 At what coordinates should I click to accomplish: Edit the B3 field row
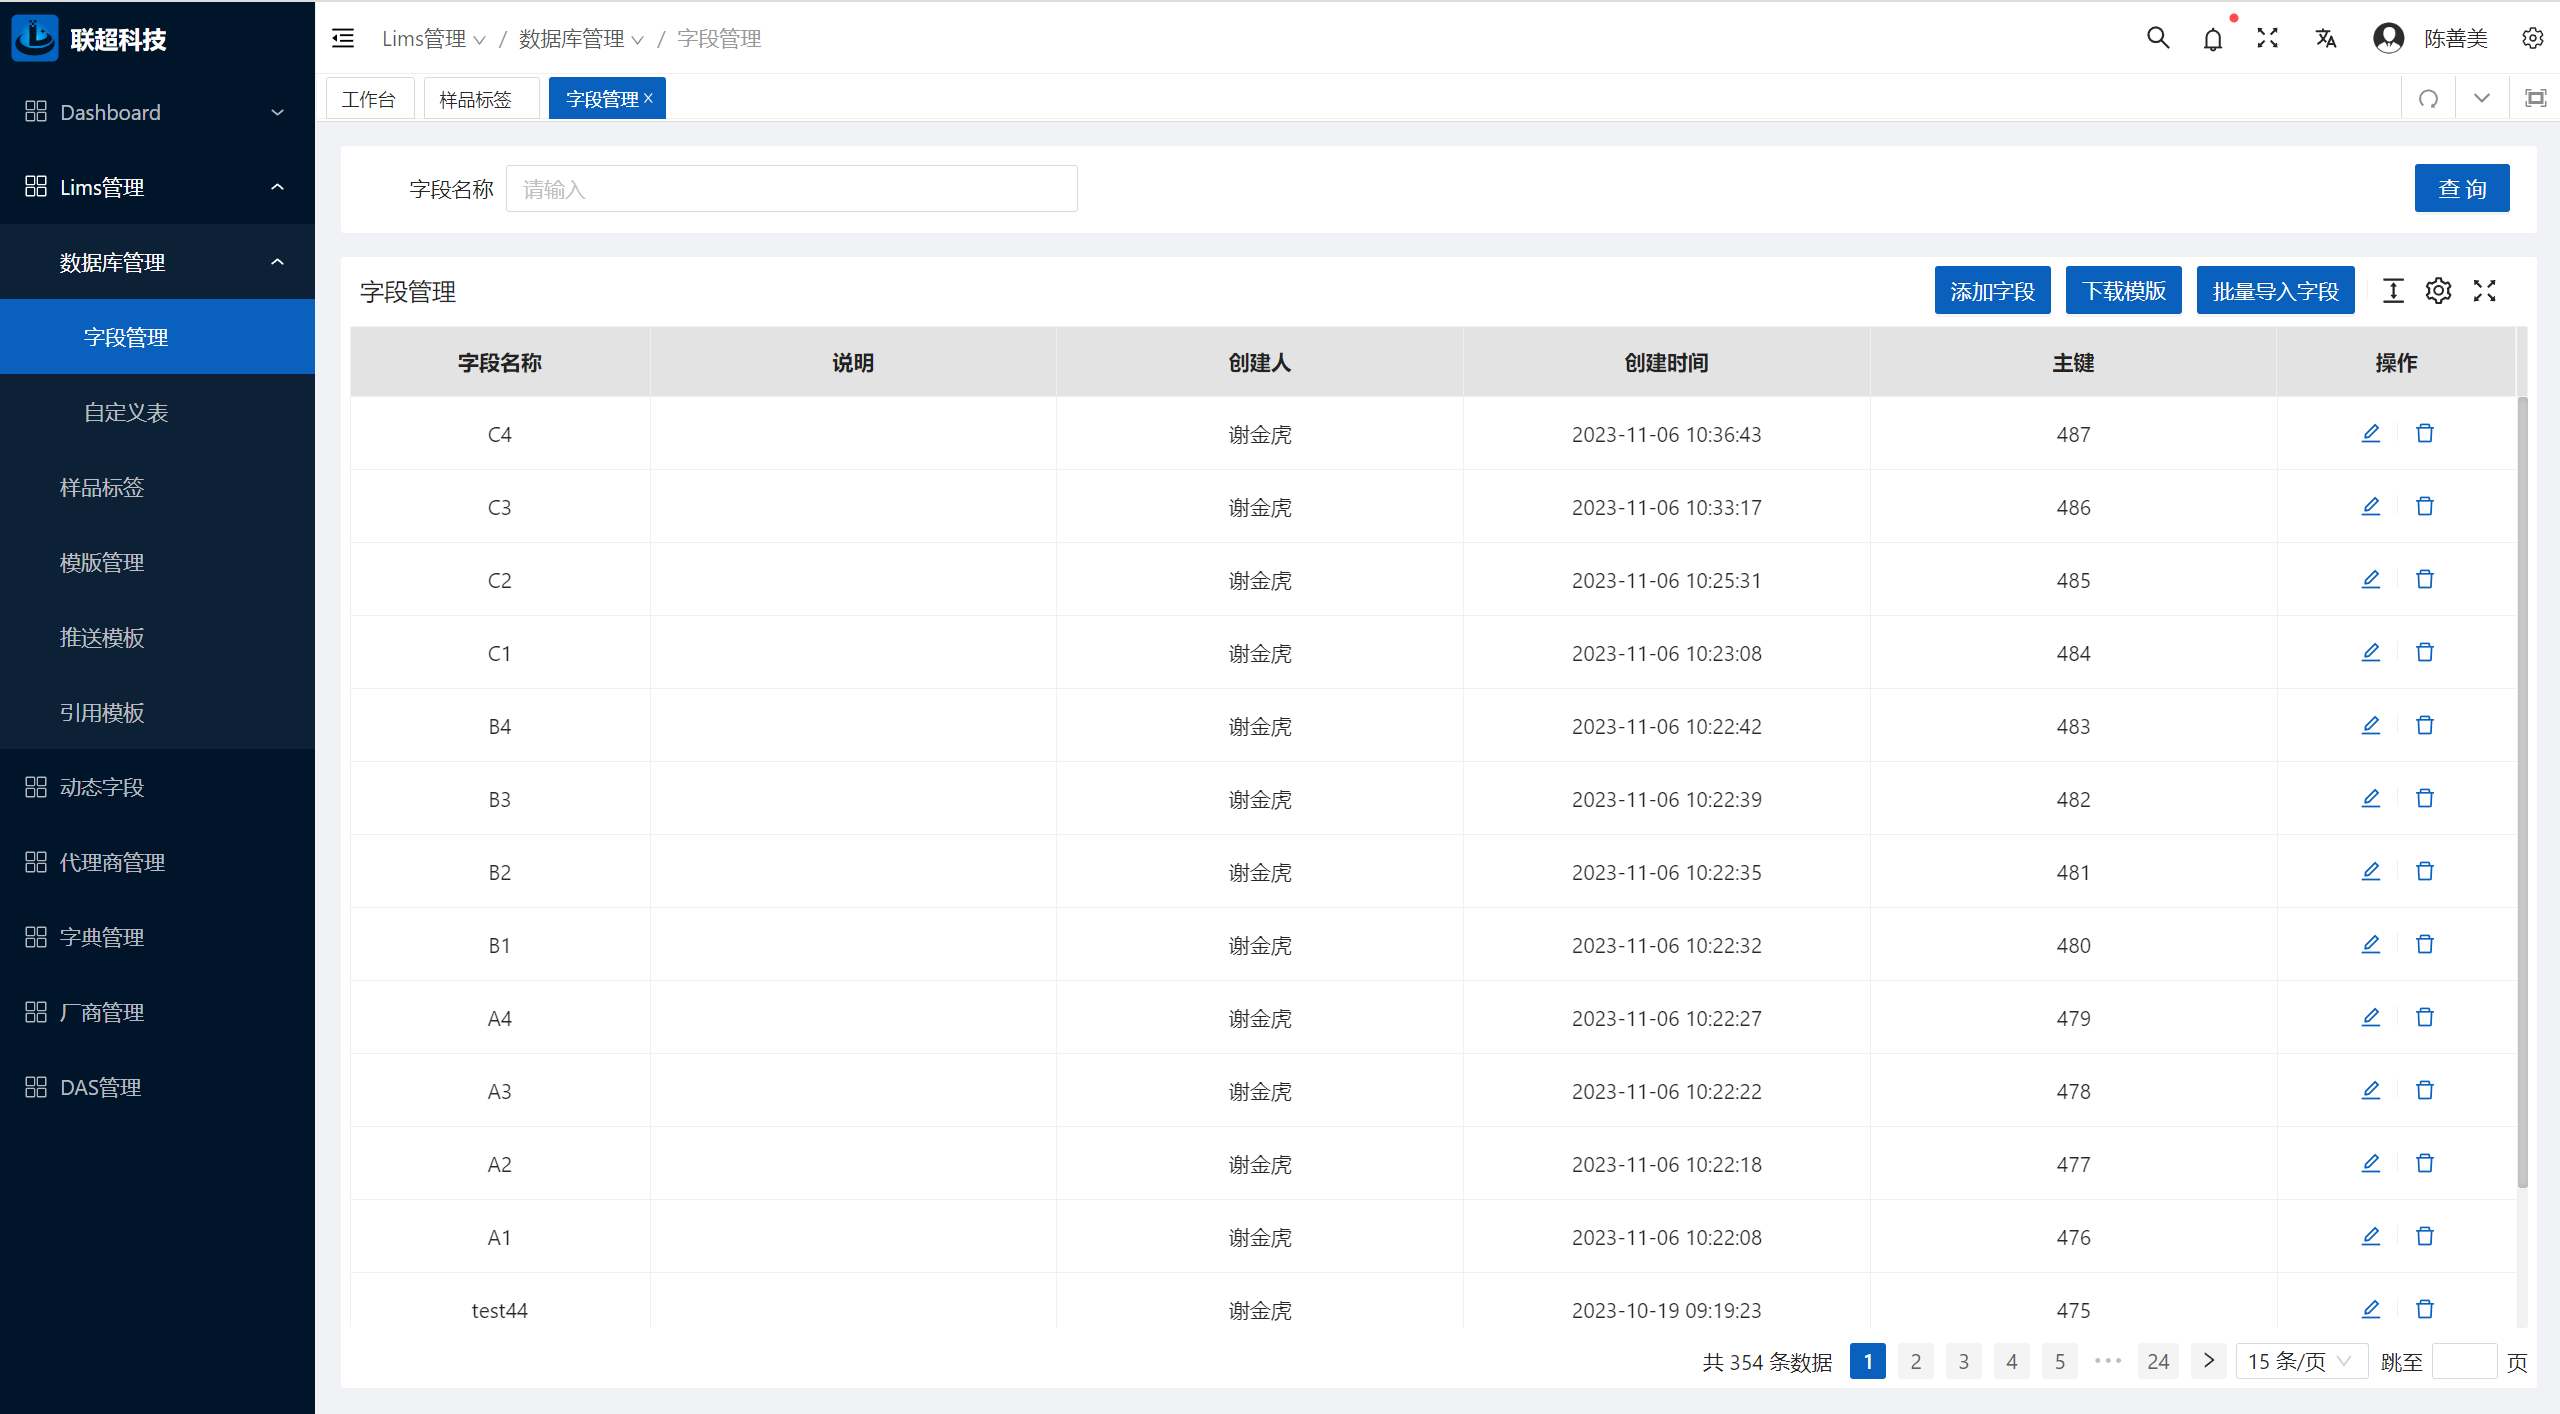[2371, 798]
